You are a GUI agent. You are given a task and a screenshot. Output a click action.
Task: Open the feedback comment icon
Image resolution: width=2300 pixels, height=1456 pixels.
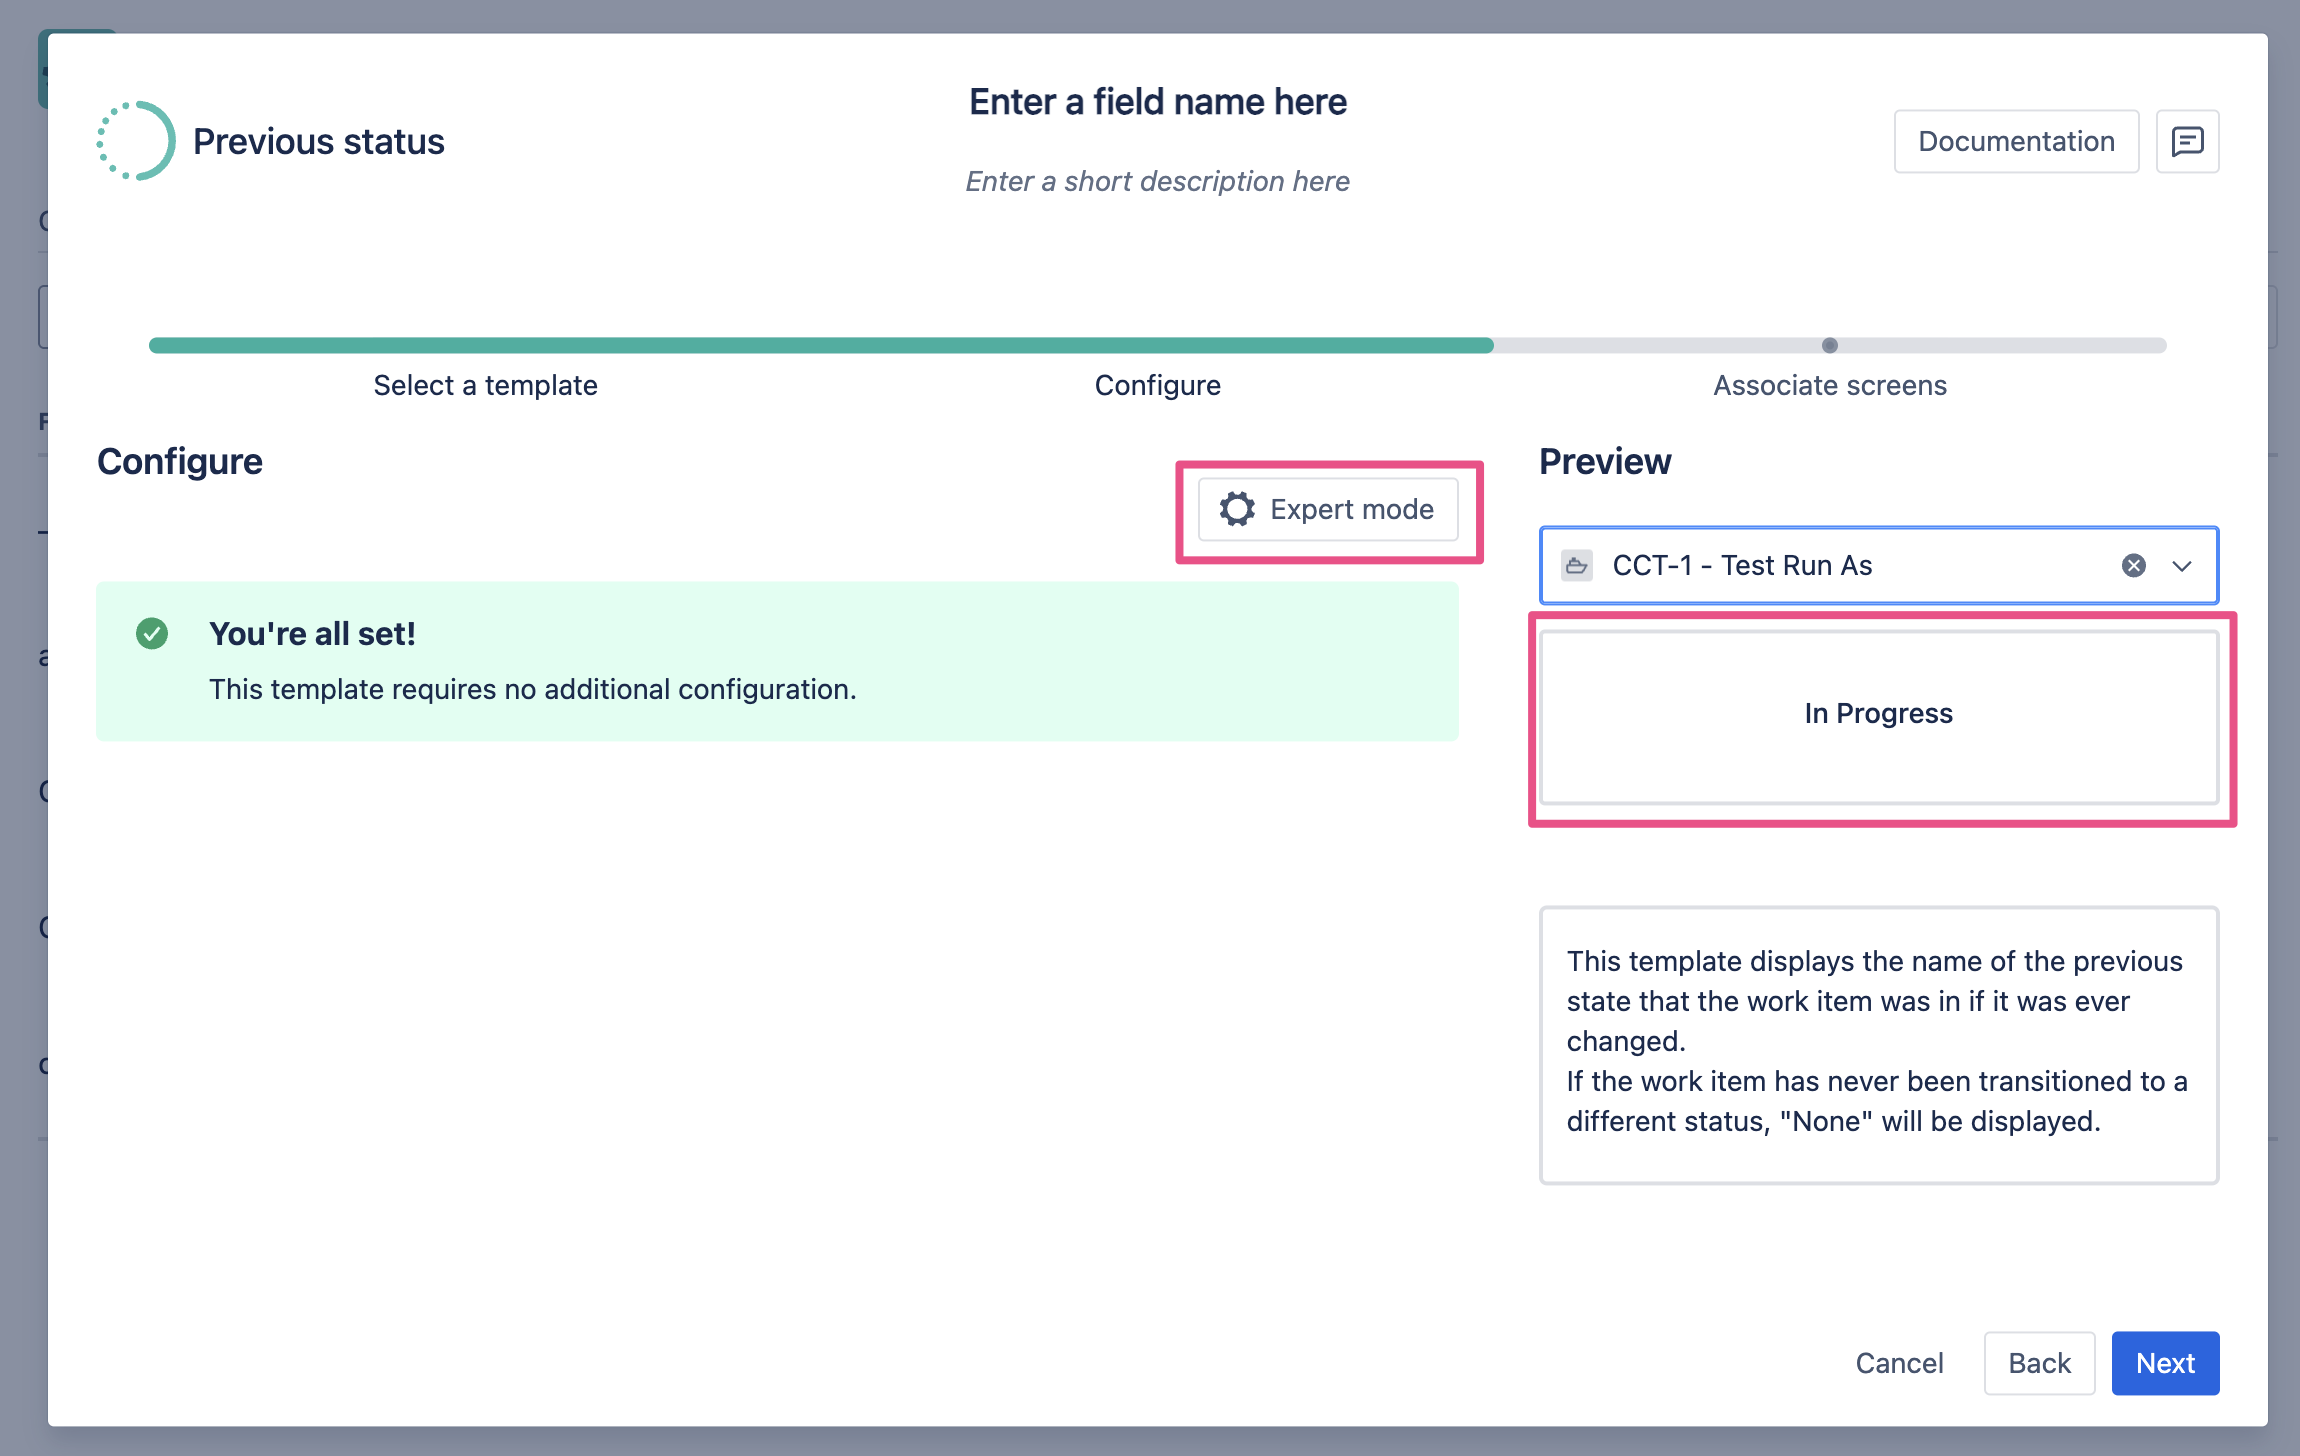click(x=2187, y=141)
